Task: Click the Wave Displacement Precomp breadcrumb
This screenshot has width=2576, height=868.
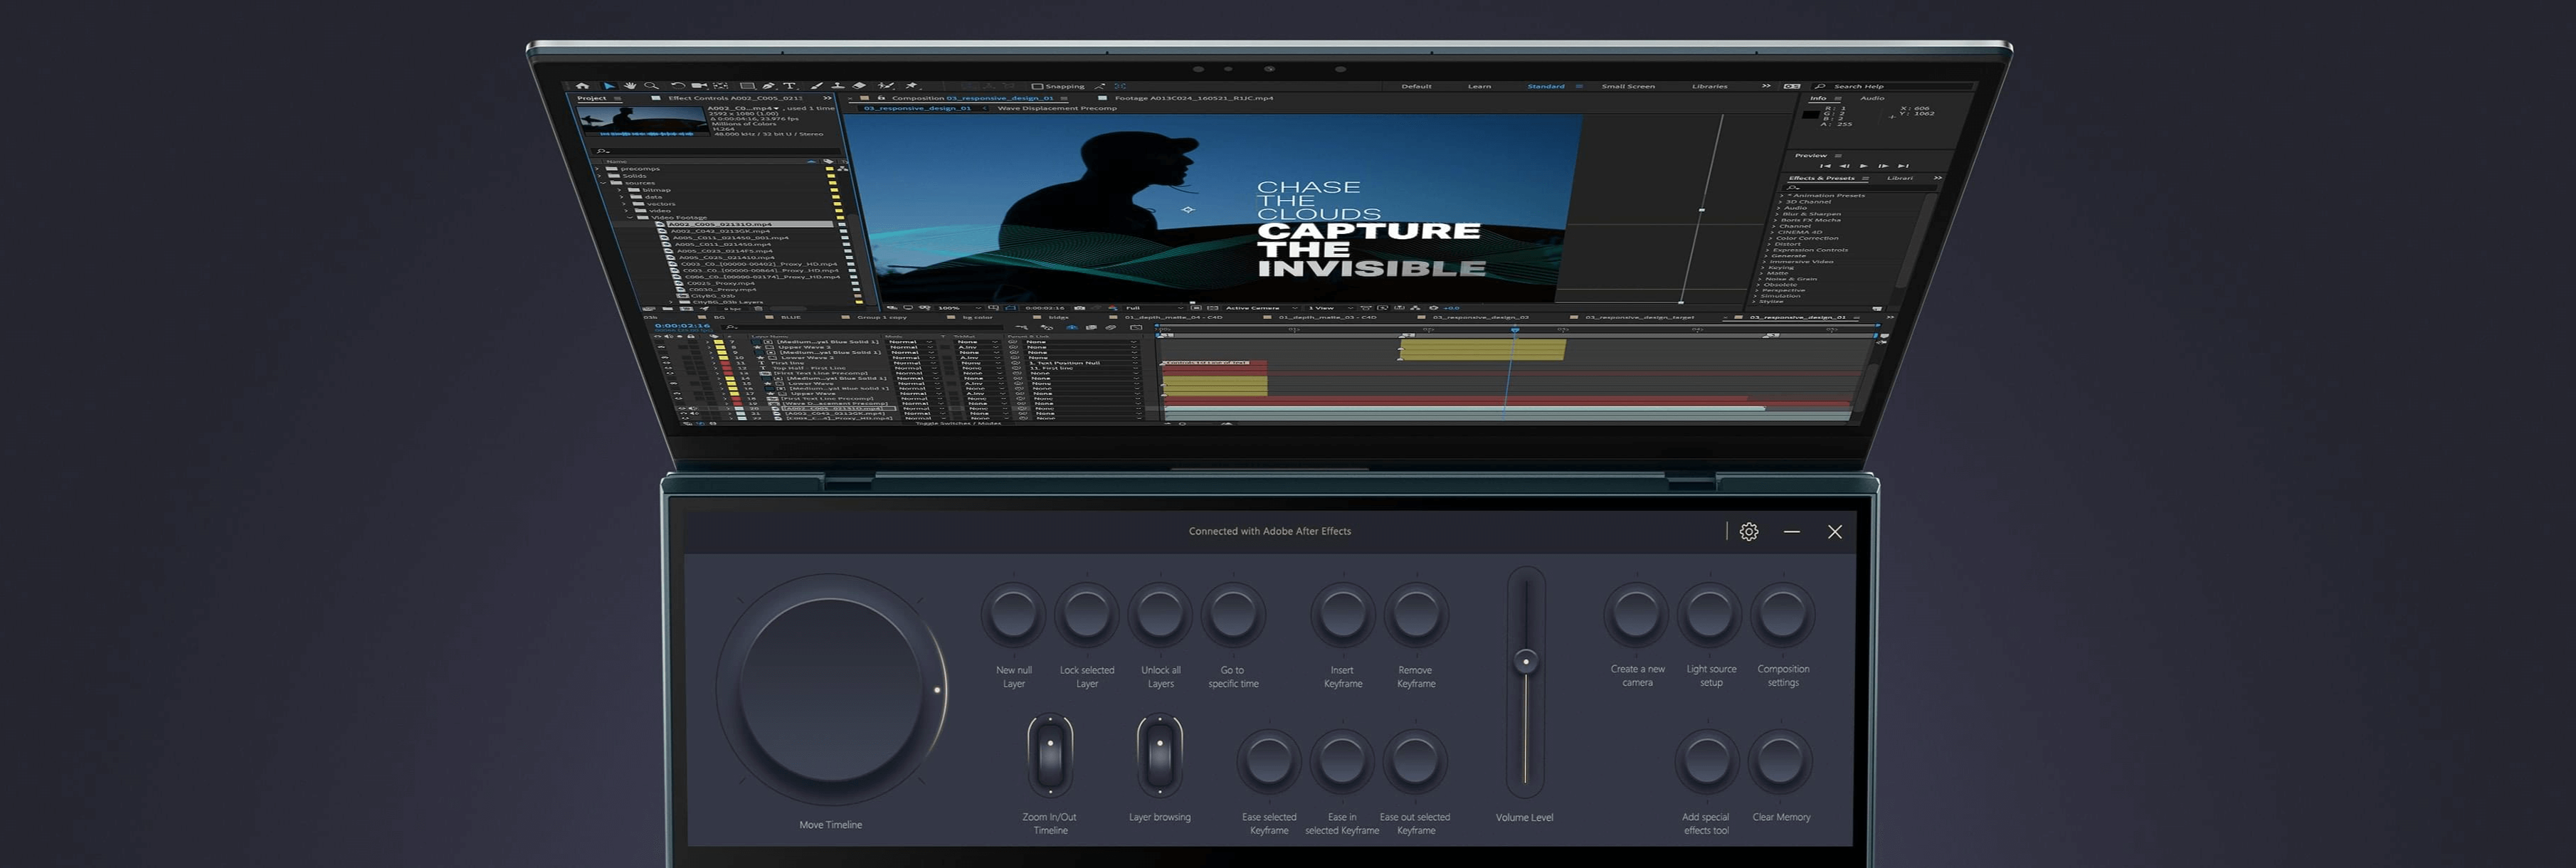Action: tap(1057, 109)
